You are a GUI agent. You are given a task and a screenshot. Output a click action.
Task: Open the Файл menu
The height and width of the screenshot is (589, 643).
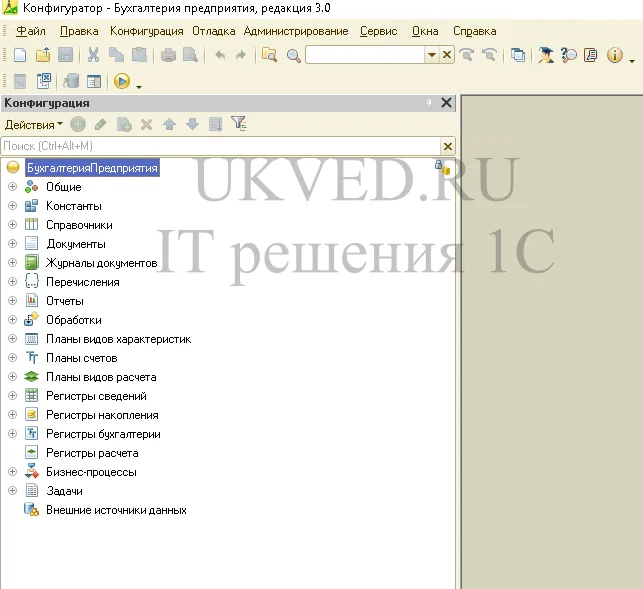click(31, 31)
